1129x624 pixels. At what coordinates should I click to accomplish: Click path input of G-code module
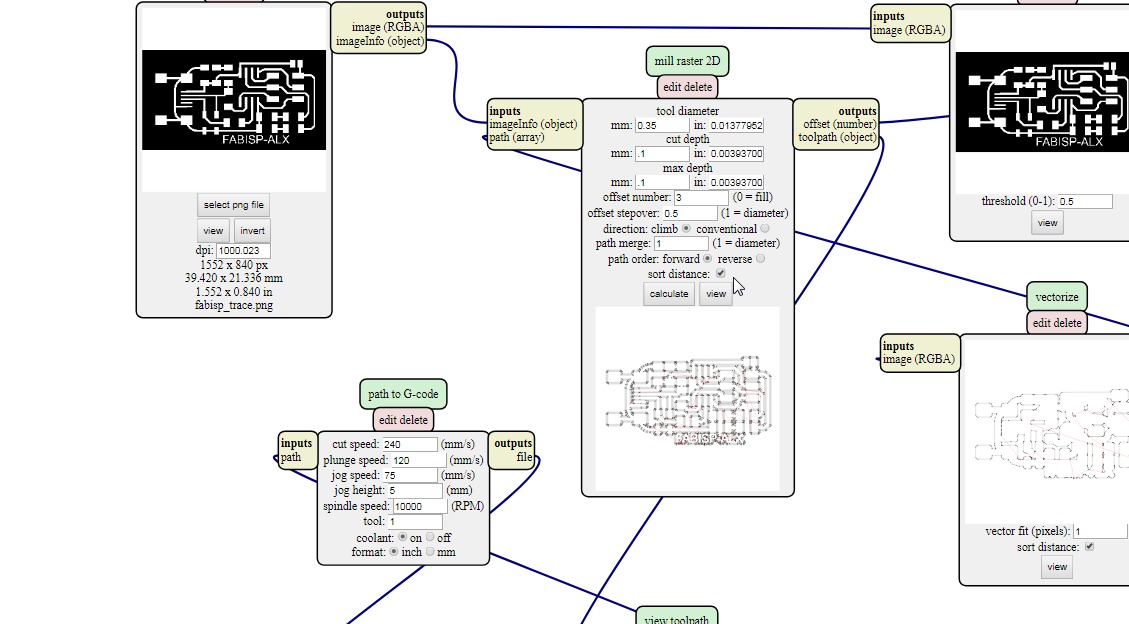291,457
